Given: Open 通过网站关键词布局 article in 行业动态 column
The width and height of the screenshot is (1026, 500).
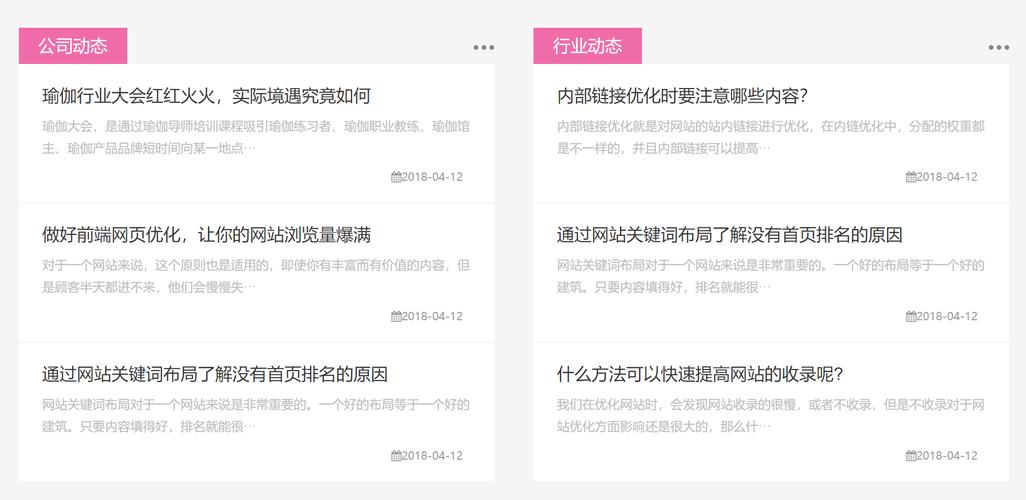Looking at the screenshot, I should [x=729, y=235].
